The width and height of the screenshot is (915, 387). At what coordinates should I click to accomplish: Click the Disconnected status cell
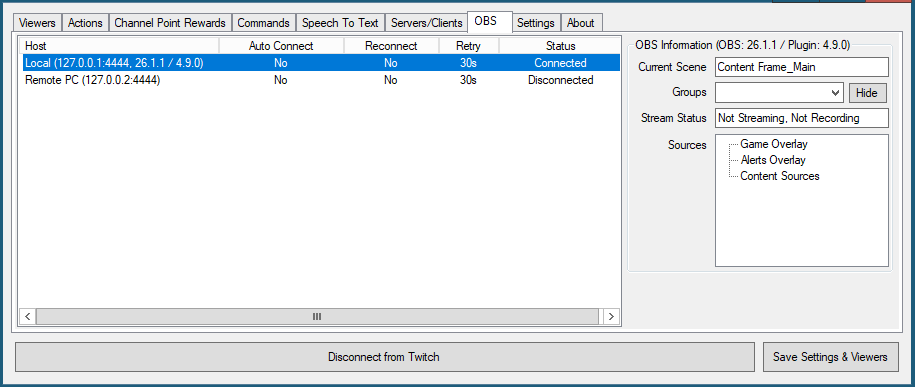point(560,80)
